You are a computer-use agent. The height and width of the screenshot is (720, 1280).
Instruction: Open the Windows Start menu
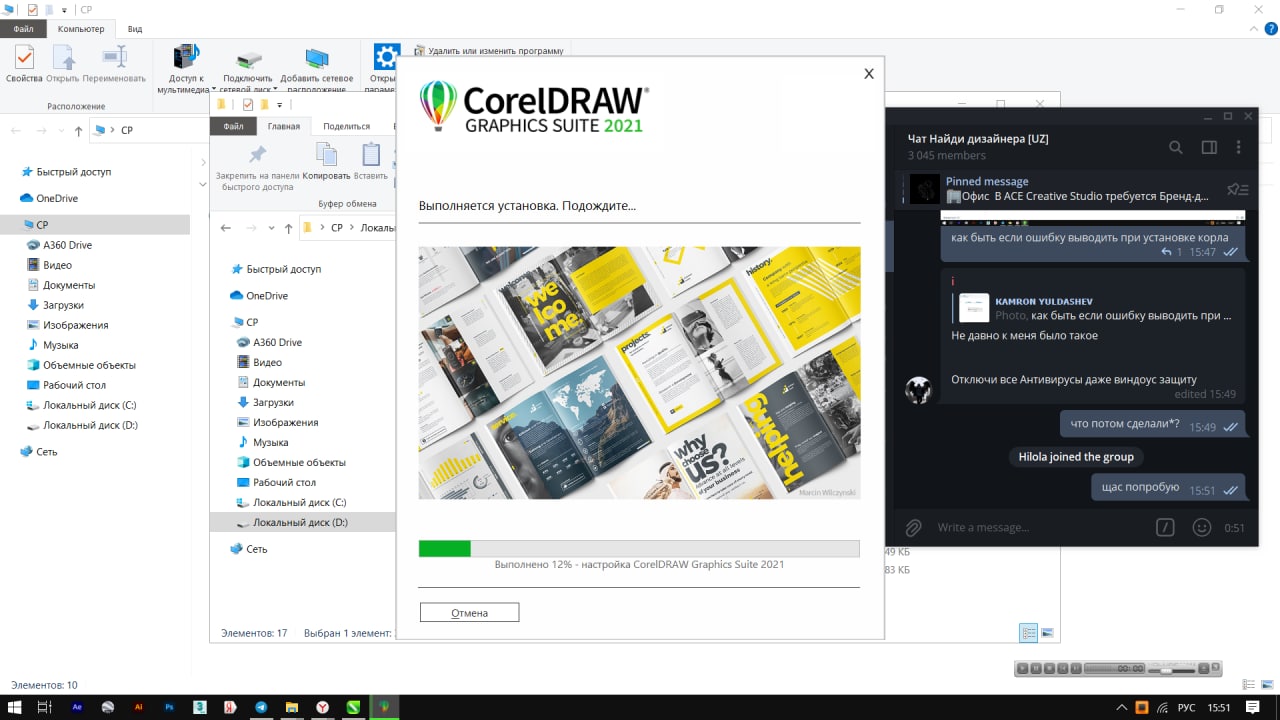14,707
